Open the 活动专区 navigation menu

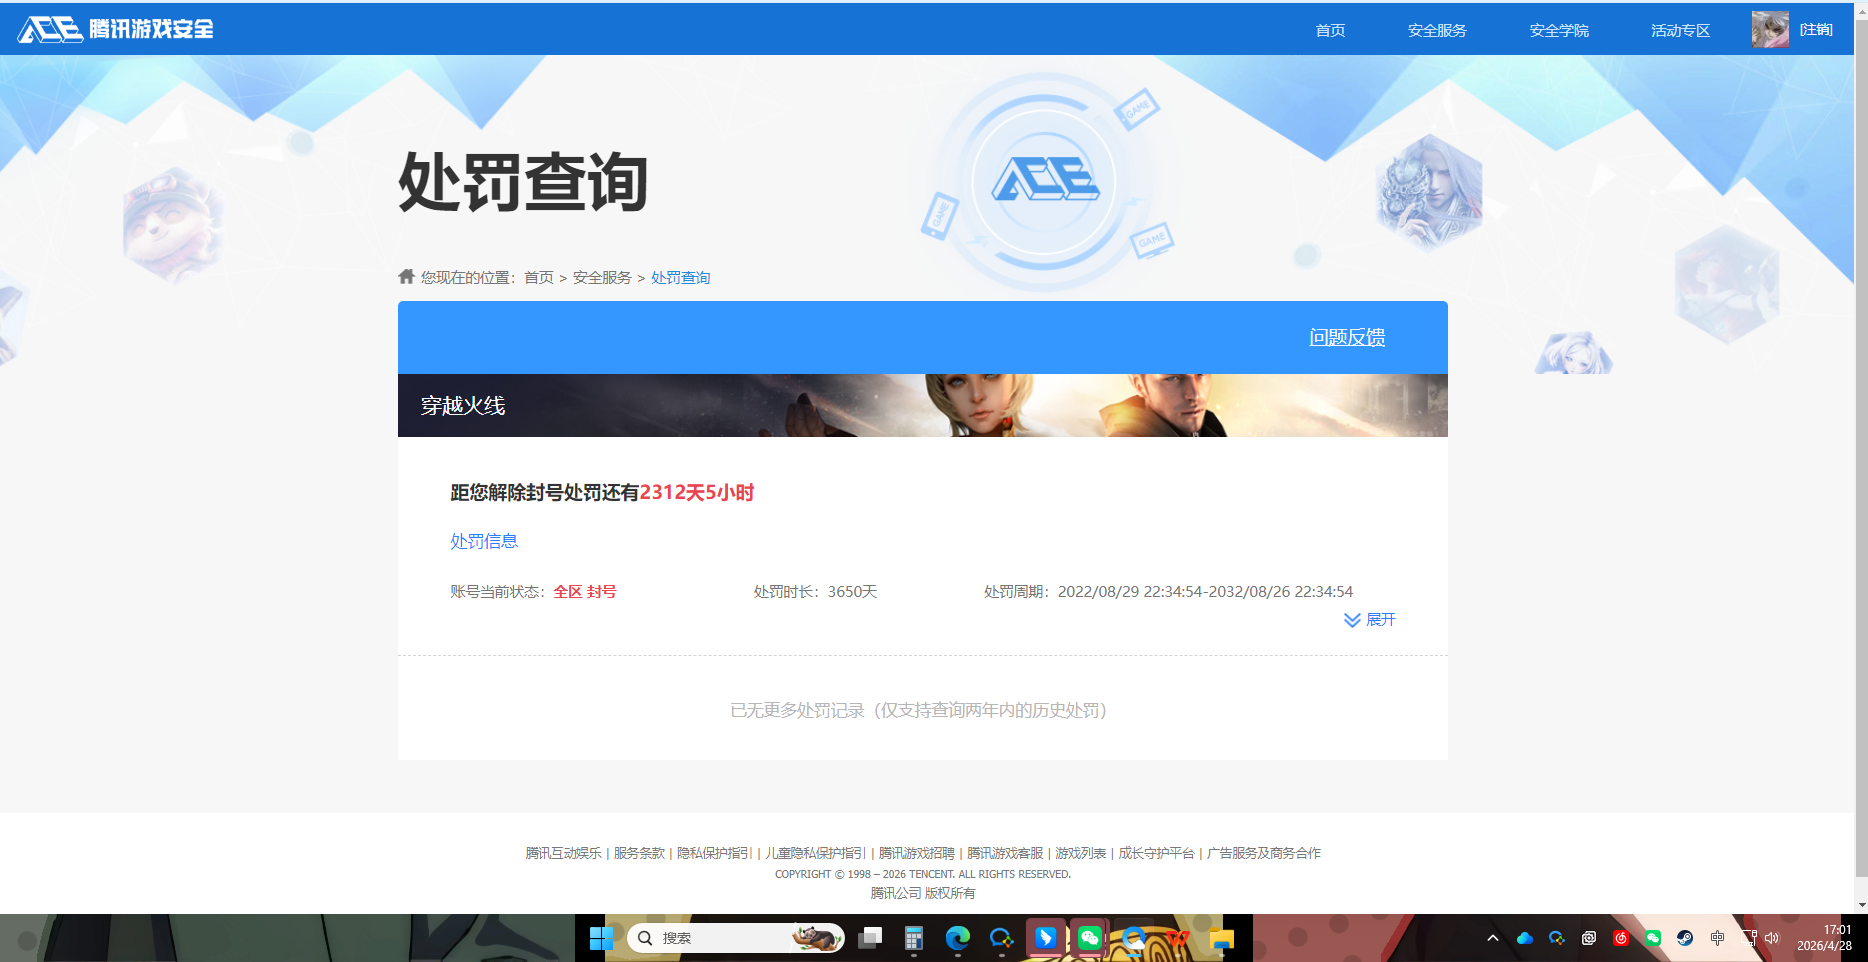point(1679,30)
